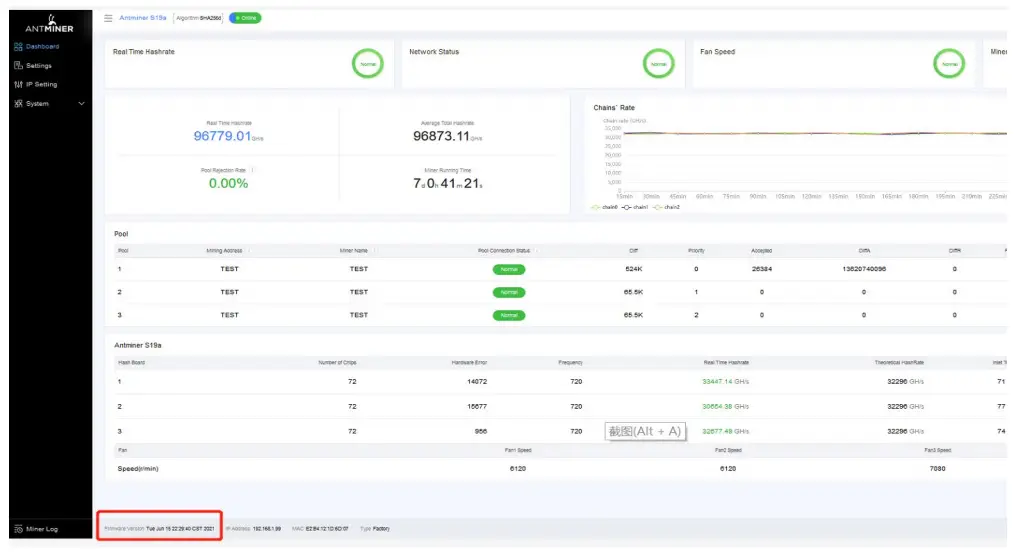Click the 956 hardware error count

[481, 431]
